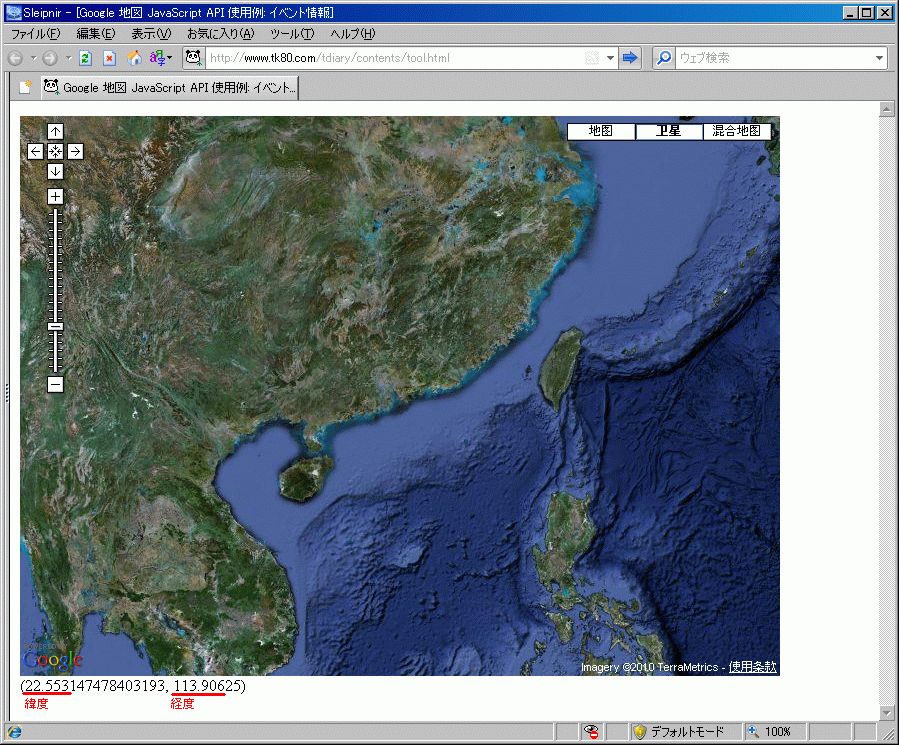899x745 pixels.
Task: Open a new tab with new page icon
Action: [x=25, y=88]
